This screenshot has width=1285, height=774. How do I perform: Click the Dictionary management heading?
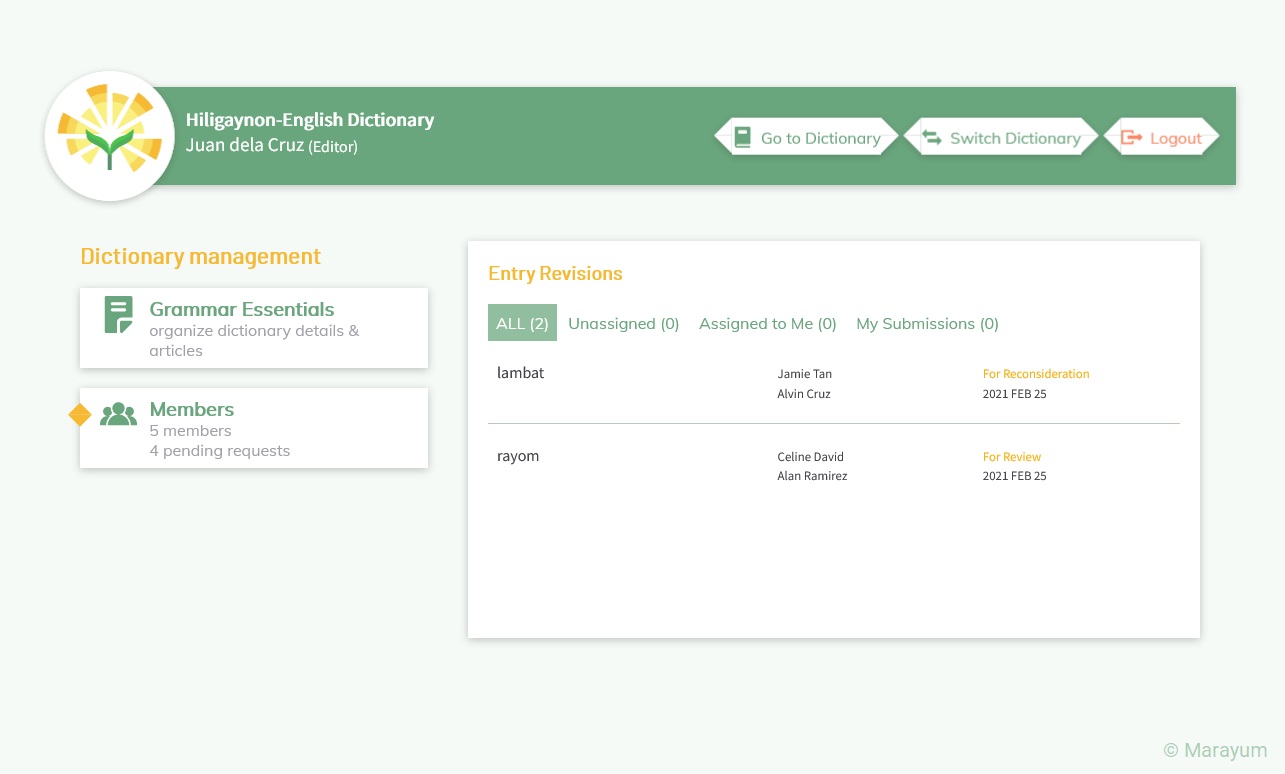201,257
